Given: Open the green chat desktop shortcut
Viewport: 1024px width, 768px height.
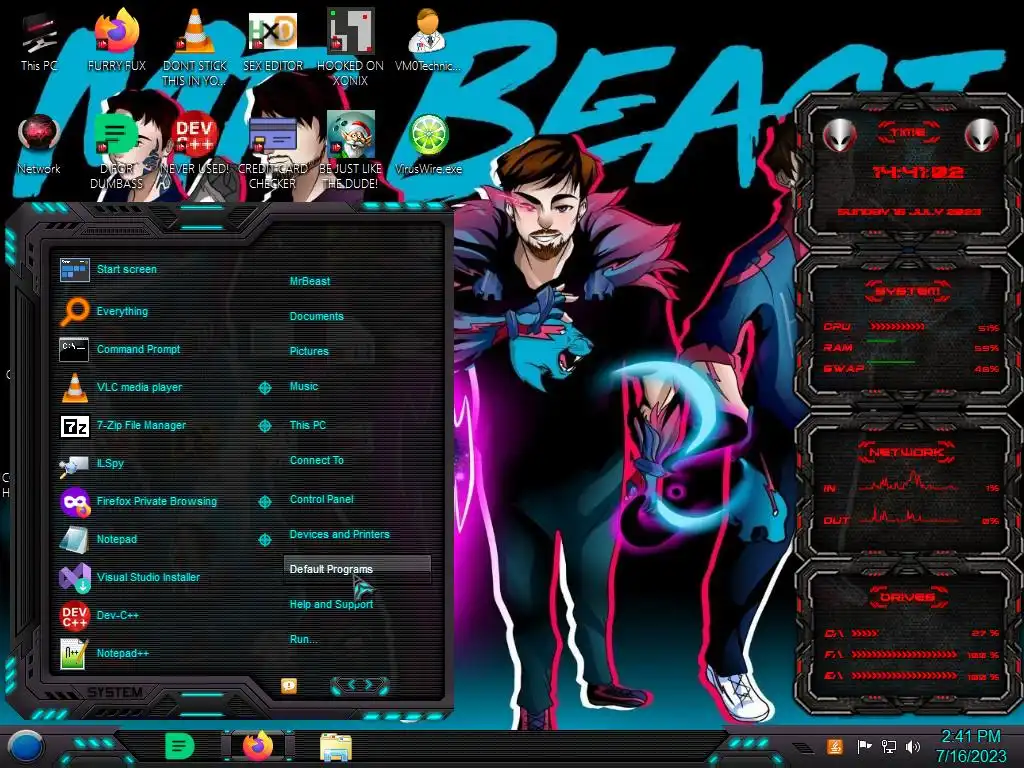Looking at the screenshot, I should [x=116, y=152].
